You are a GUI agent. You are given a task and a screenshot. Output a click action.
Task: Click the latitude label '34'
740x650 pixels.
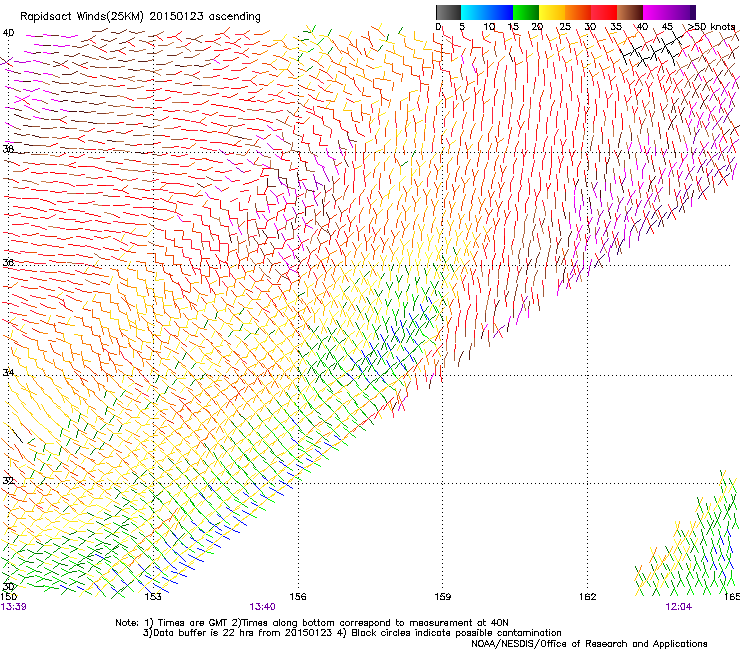click(8, 372)
